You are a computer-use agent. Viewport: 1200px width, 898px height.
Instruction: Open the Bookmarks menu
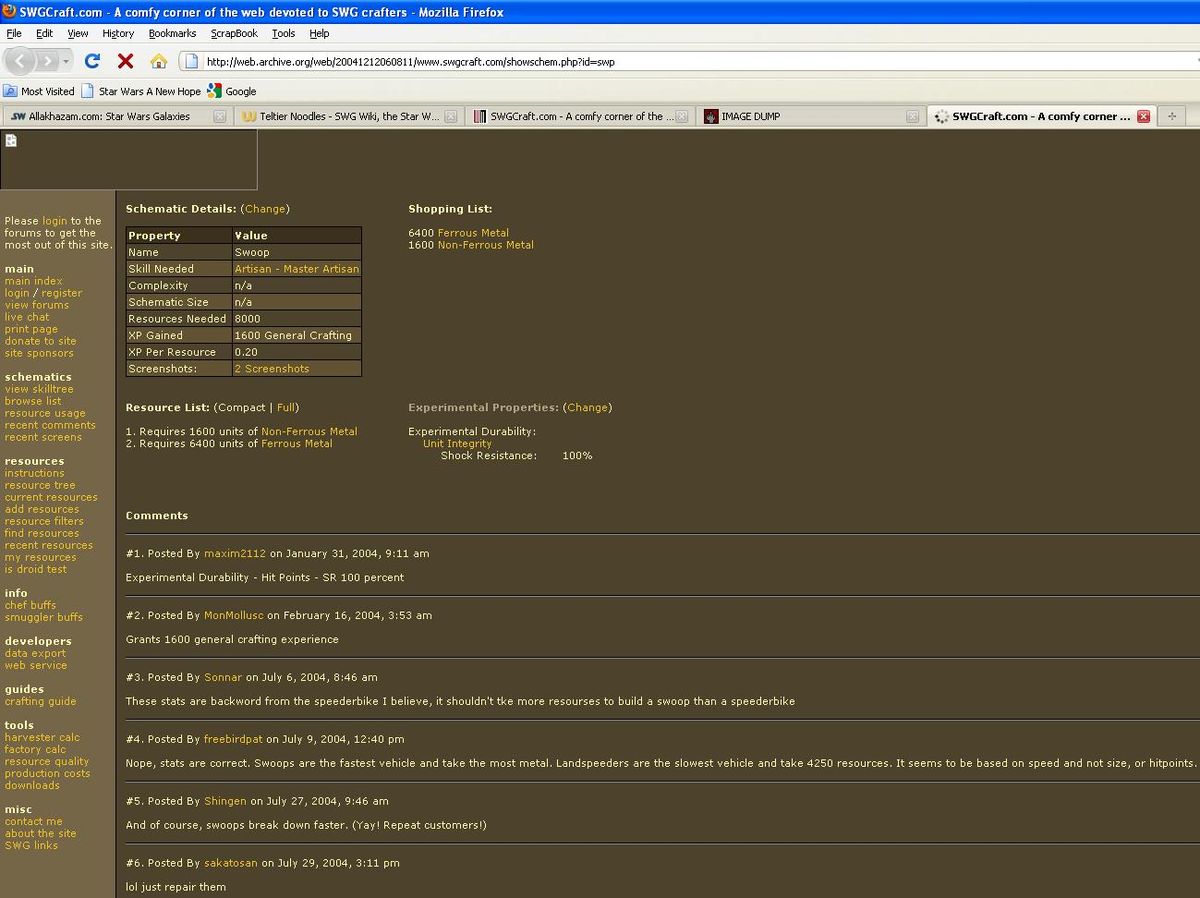(x=172, y=33)
